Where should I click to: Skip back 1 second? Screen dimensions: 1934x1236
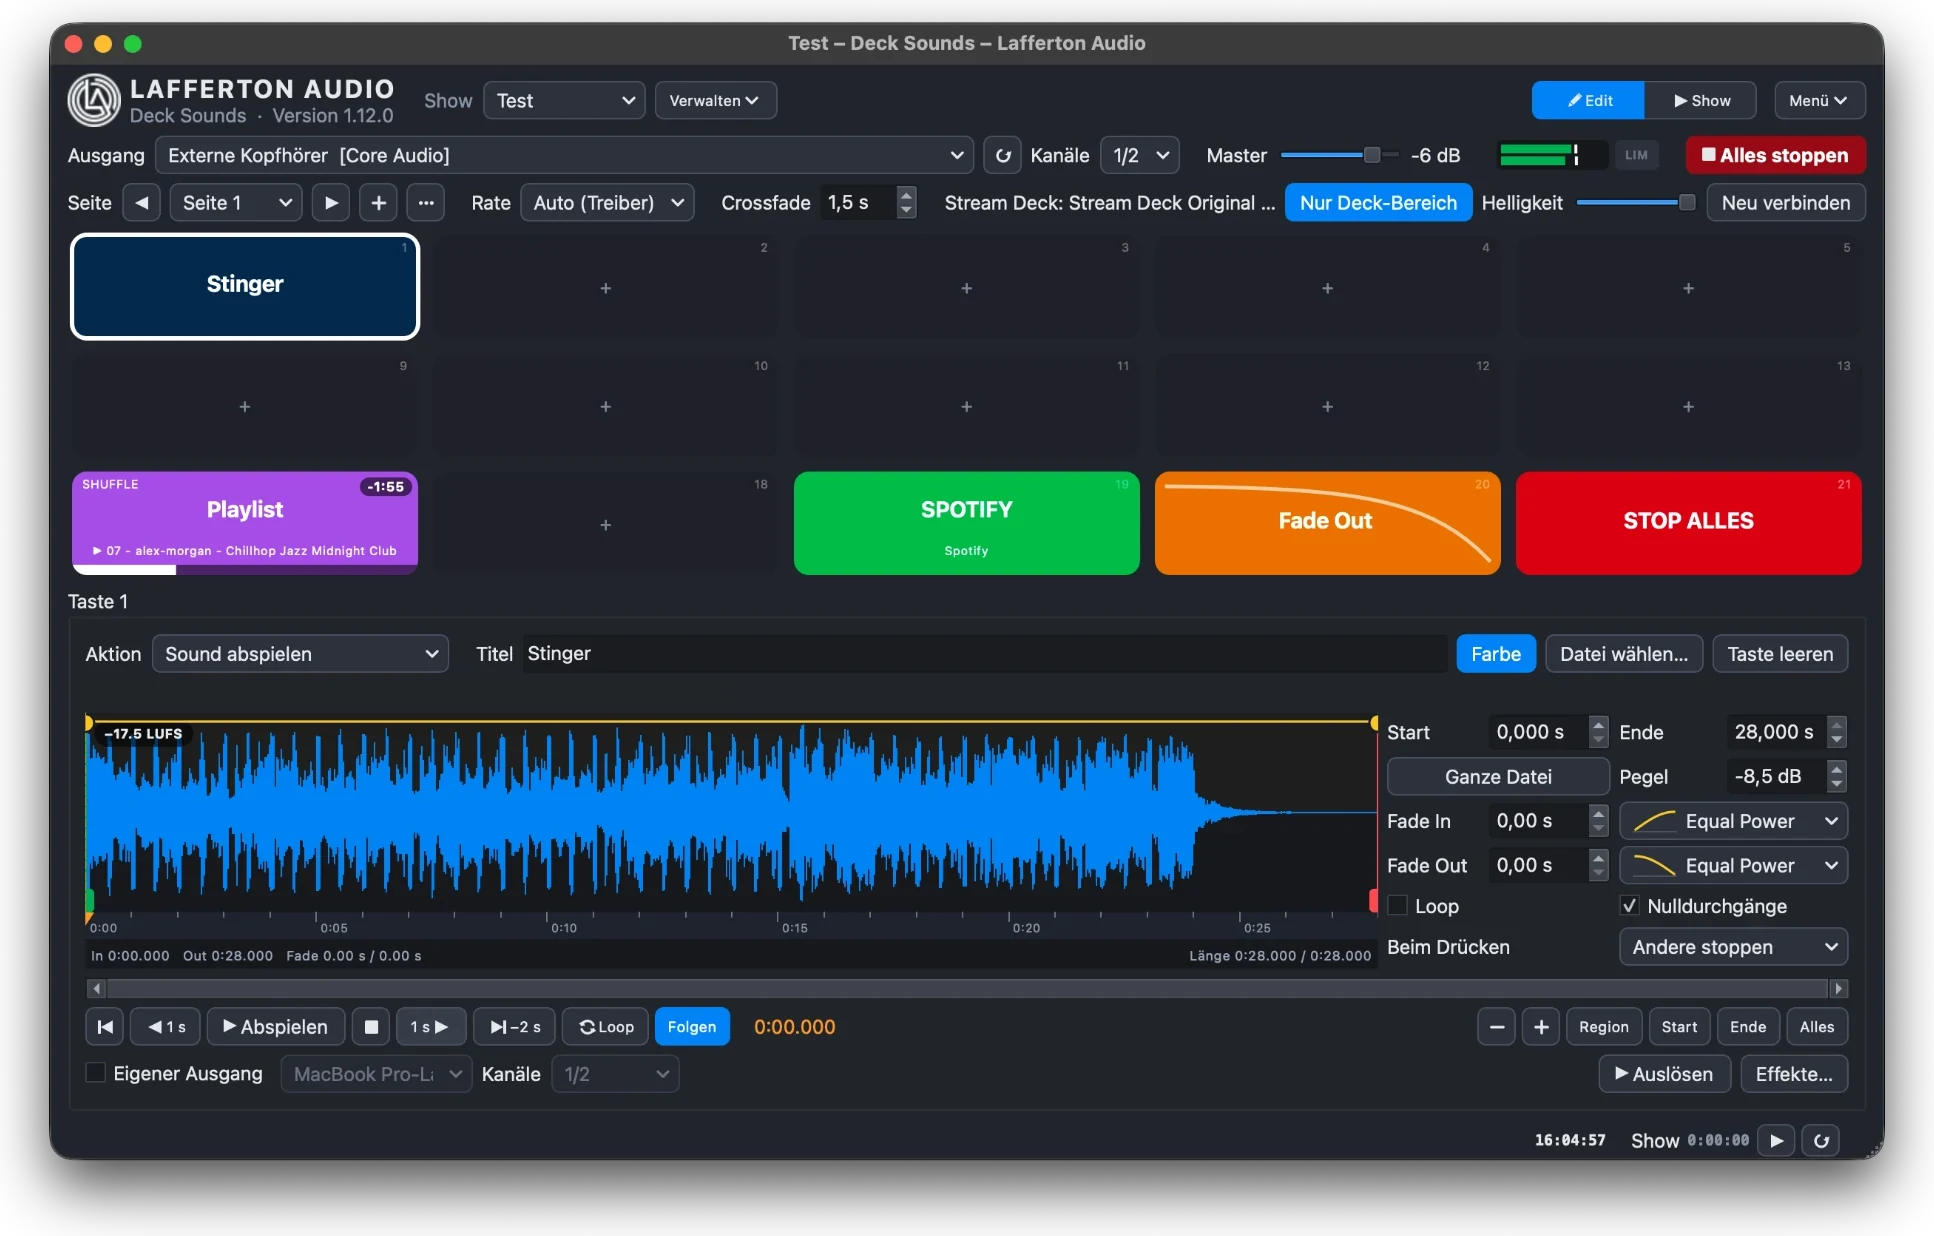pos(166,1027)
